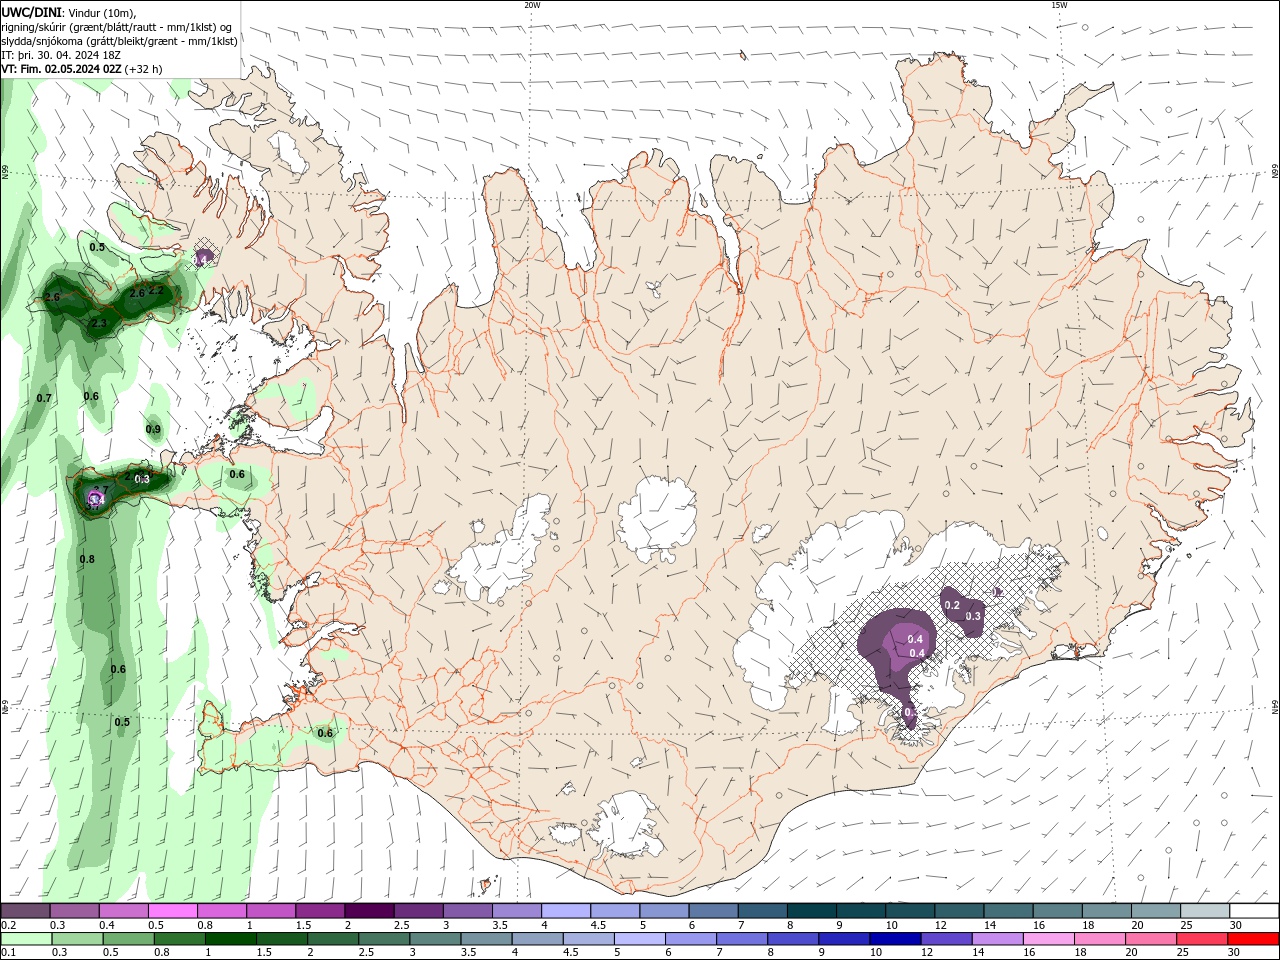Click the '2.3' precipitation value on the map

[99, 324]
